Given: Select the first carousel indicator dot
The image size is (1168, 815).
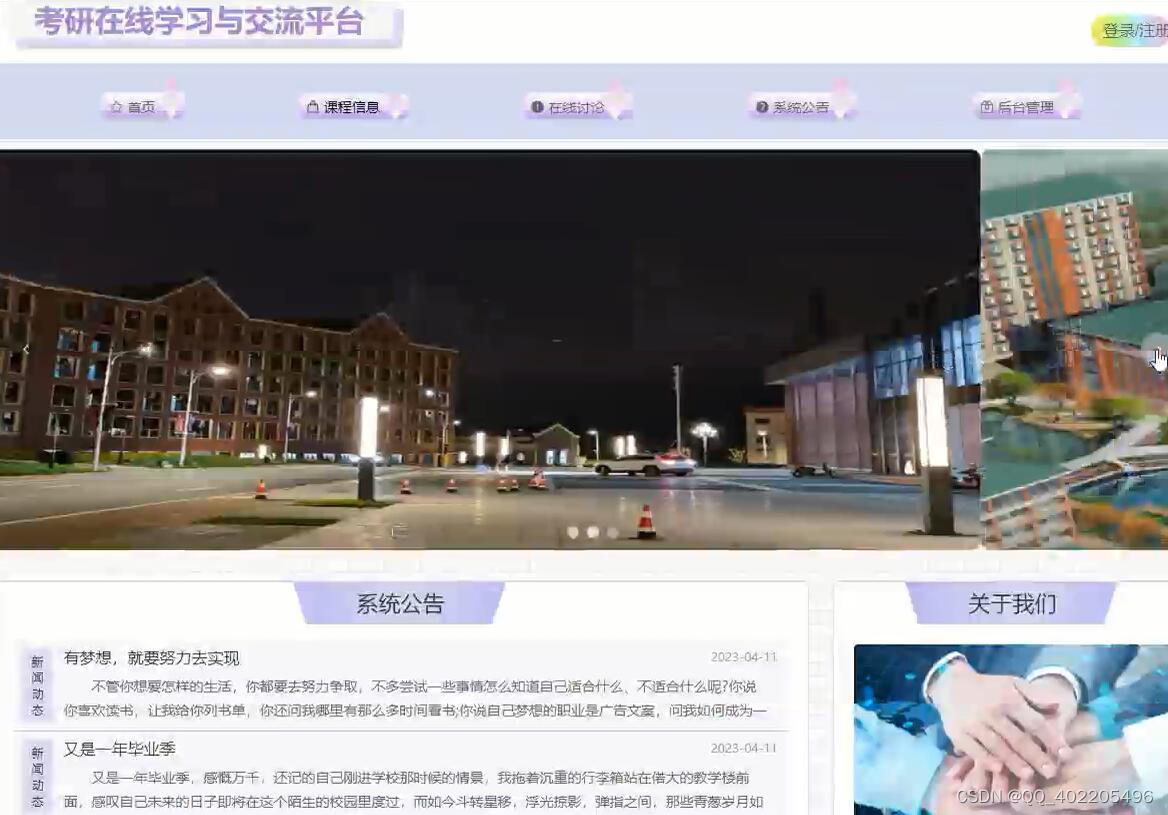Looking at the screenshot, I should pyautogui.click(x=571, y=533).
